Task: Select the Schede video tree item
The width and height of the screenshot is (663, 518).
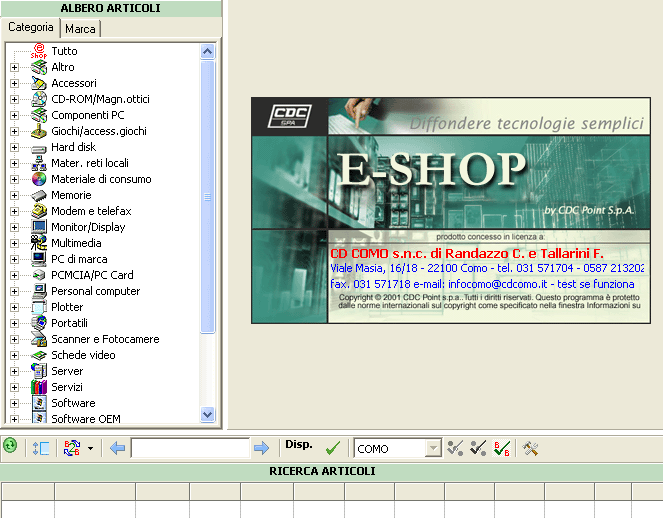Action: (83, 355)
